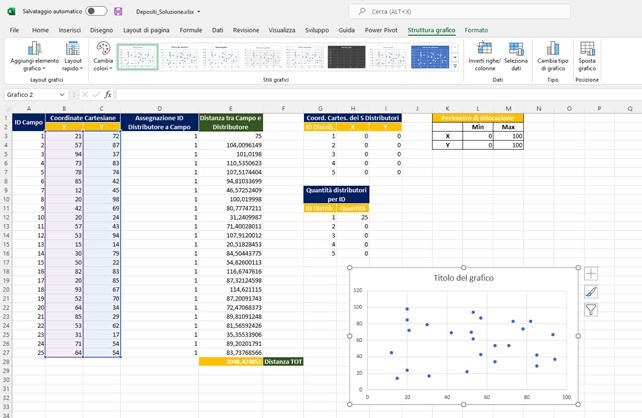This screenshot has height=418, width=642.
Task: Click the ID Campo header cell
Action: tap(29, 122)
